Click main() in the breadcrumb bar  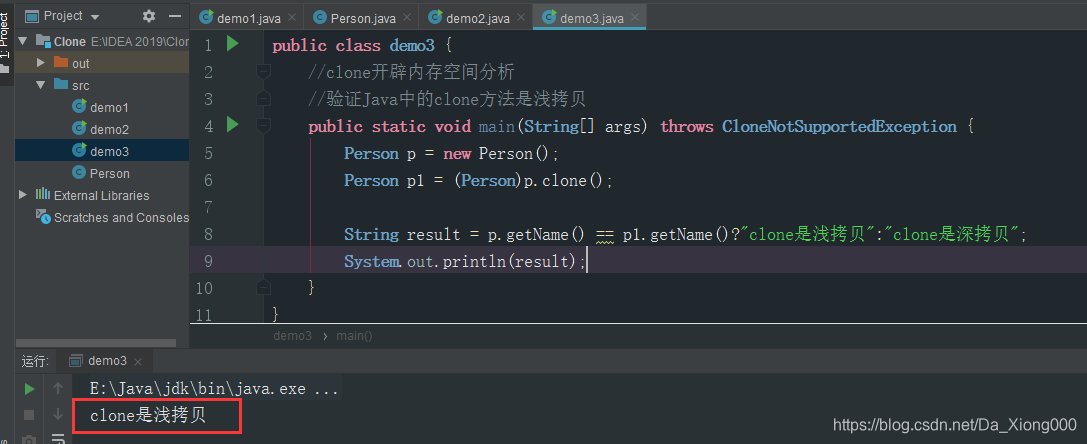(x=354, y=336)
